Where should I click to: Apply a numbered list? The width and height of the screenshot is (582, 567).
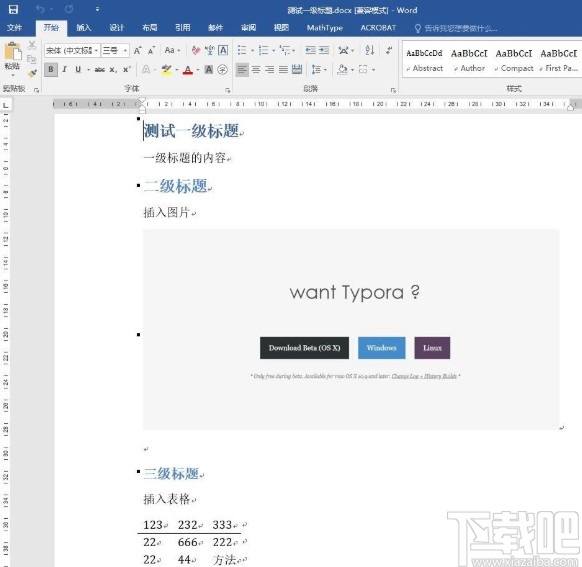point(263,50)
